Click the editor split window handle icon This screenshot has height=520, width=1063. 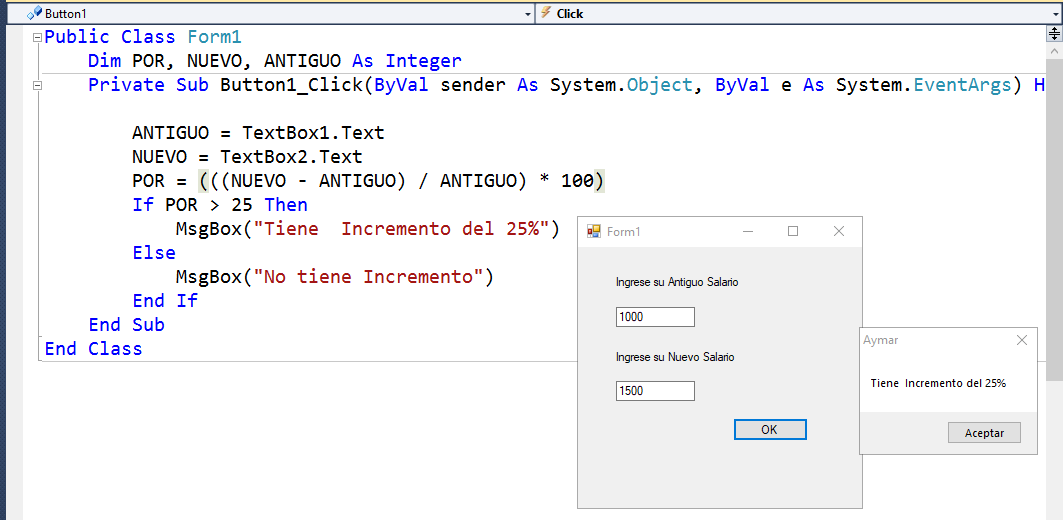click(1053, 33)
